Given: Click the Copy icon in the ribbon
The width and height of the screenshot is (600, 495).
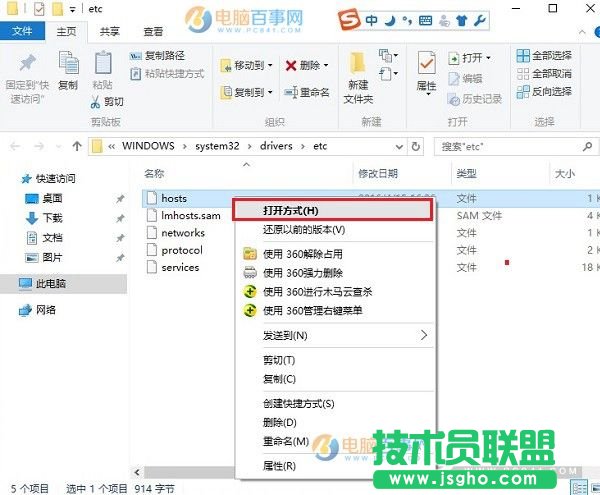Looking at the screenshot, I should coord(68,62).
